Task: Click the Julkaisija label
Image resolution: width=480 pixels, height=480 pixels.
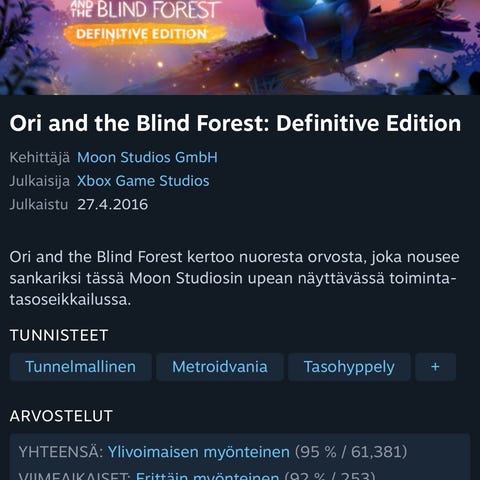Action: coord(40,181)
